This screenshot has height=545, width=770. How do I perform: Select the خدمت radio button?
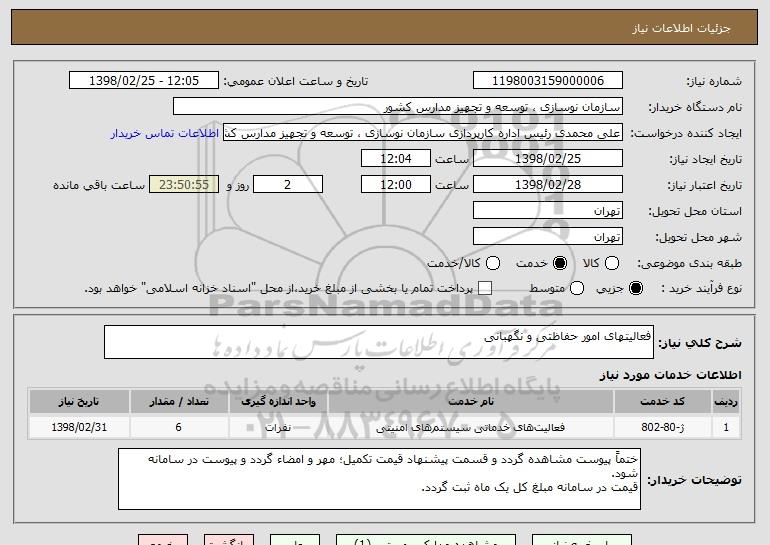pyautogui.click(x=560, y=263)
